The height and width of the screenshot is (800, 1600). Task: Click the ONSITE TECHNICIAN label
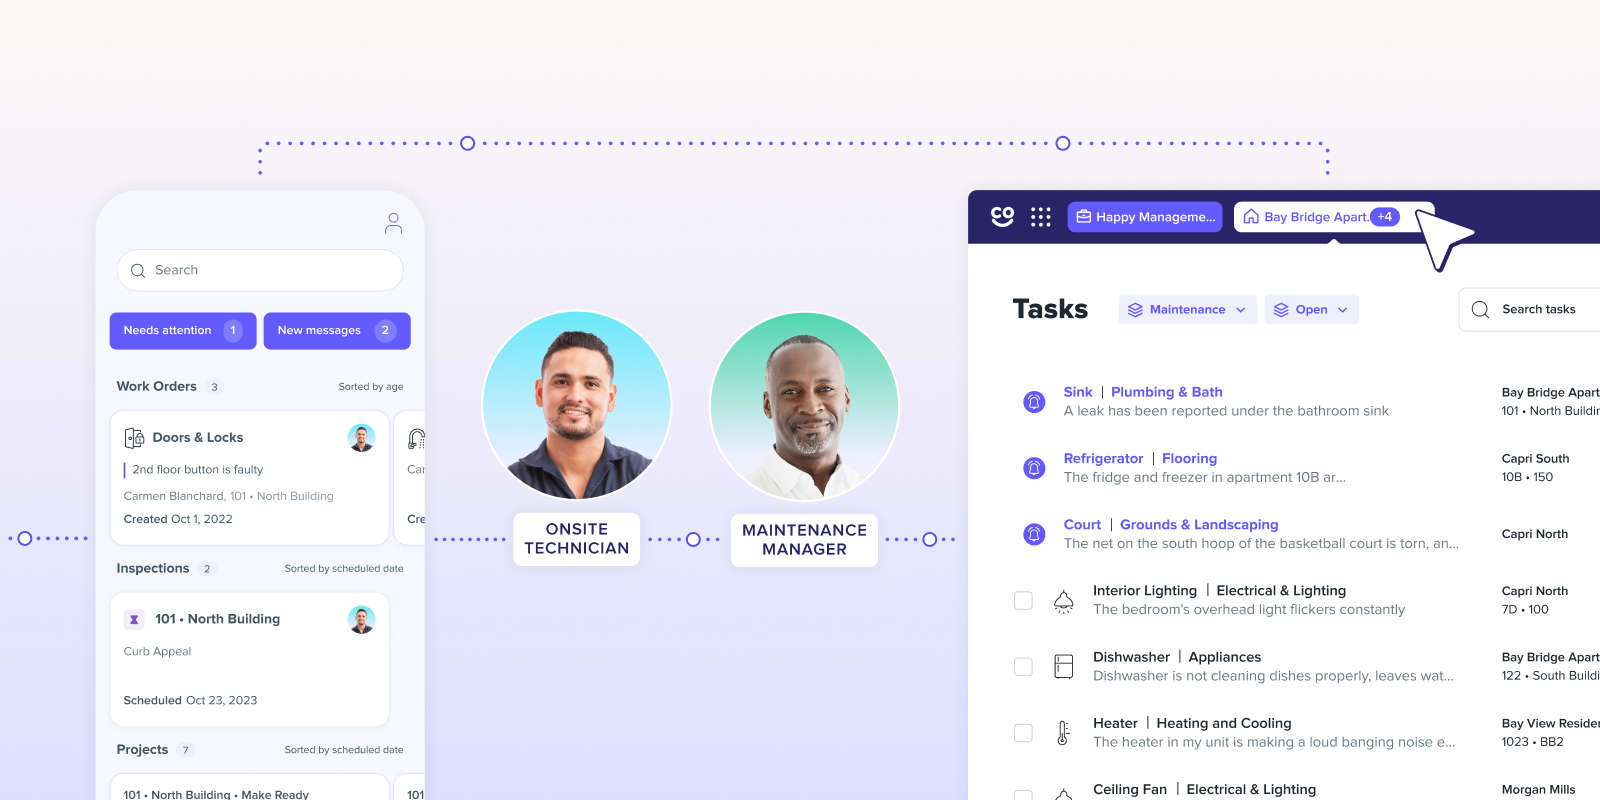click(x=577, y=539)
